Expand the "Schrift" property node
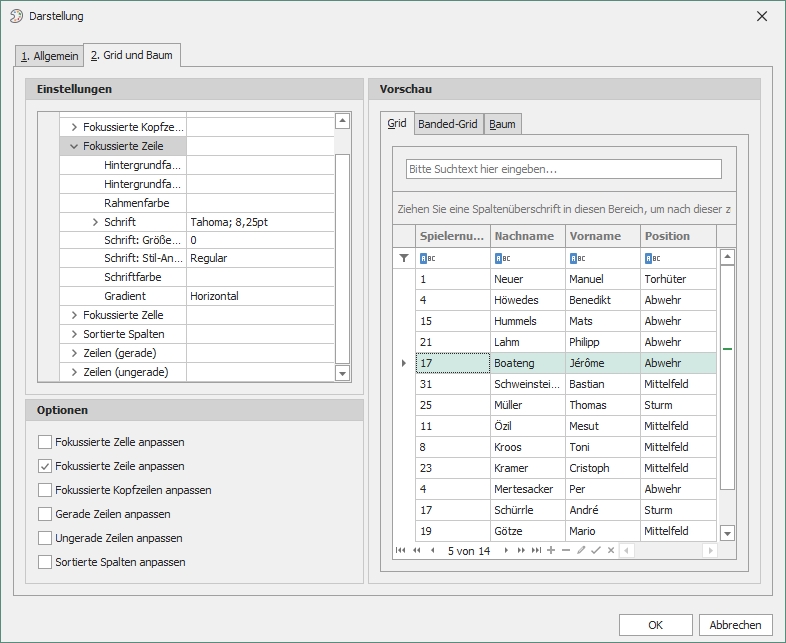Image resolution: width=786 pixels, height=643 pixels. (x=95, y=222)
